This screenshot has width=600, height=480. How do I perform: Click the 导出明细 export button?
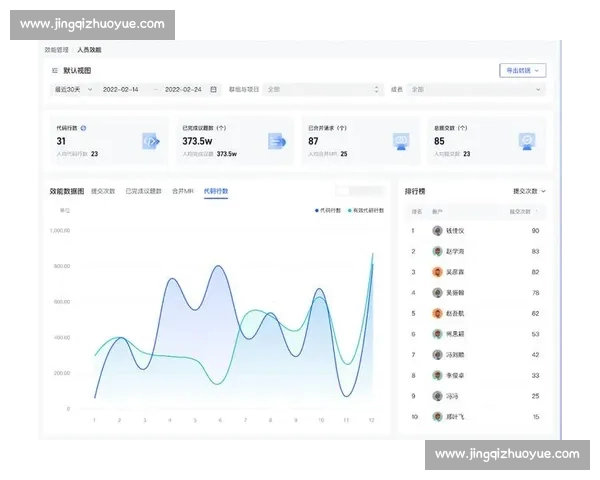click(x=522, y=71)
